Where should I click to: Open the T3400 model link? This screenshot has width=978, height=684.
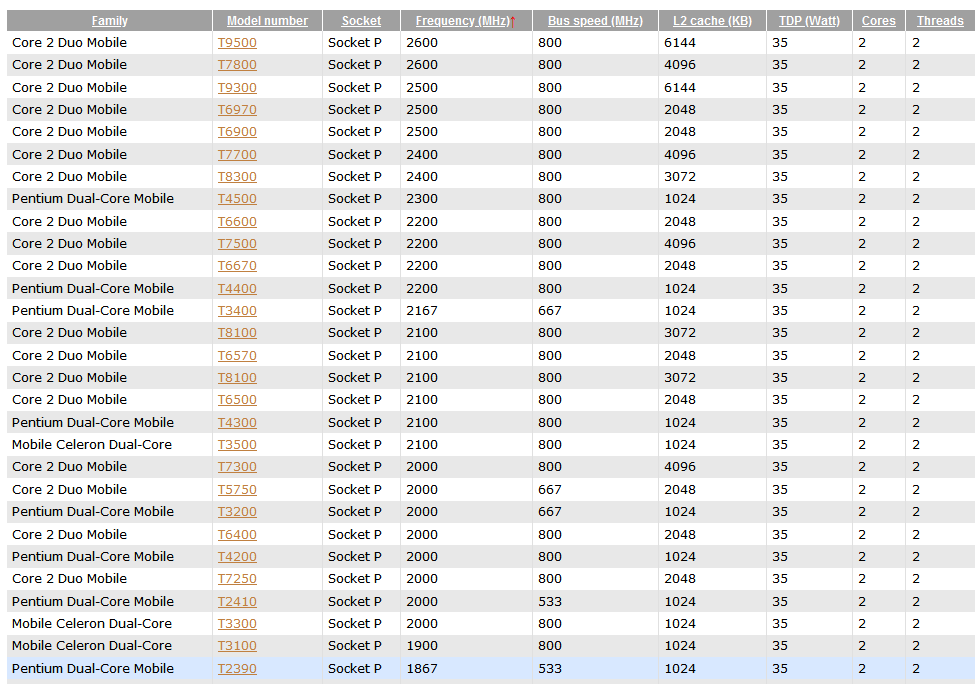pos(237,311)
